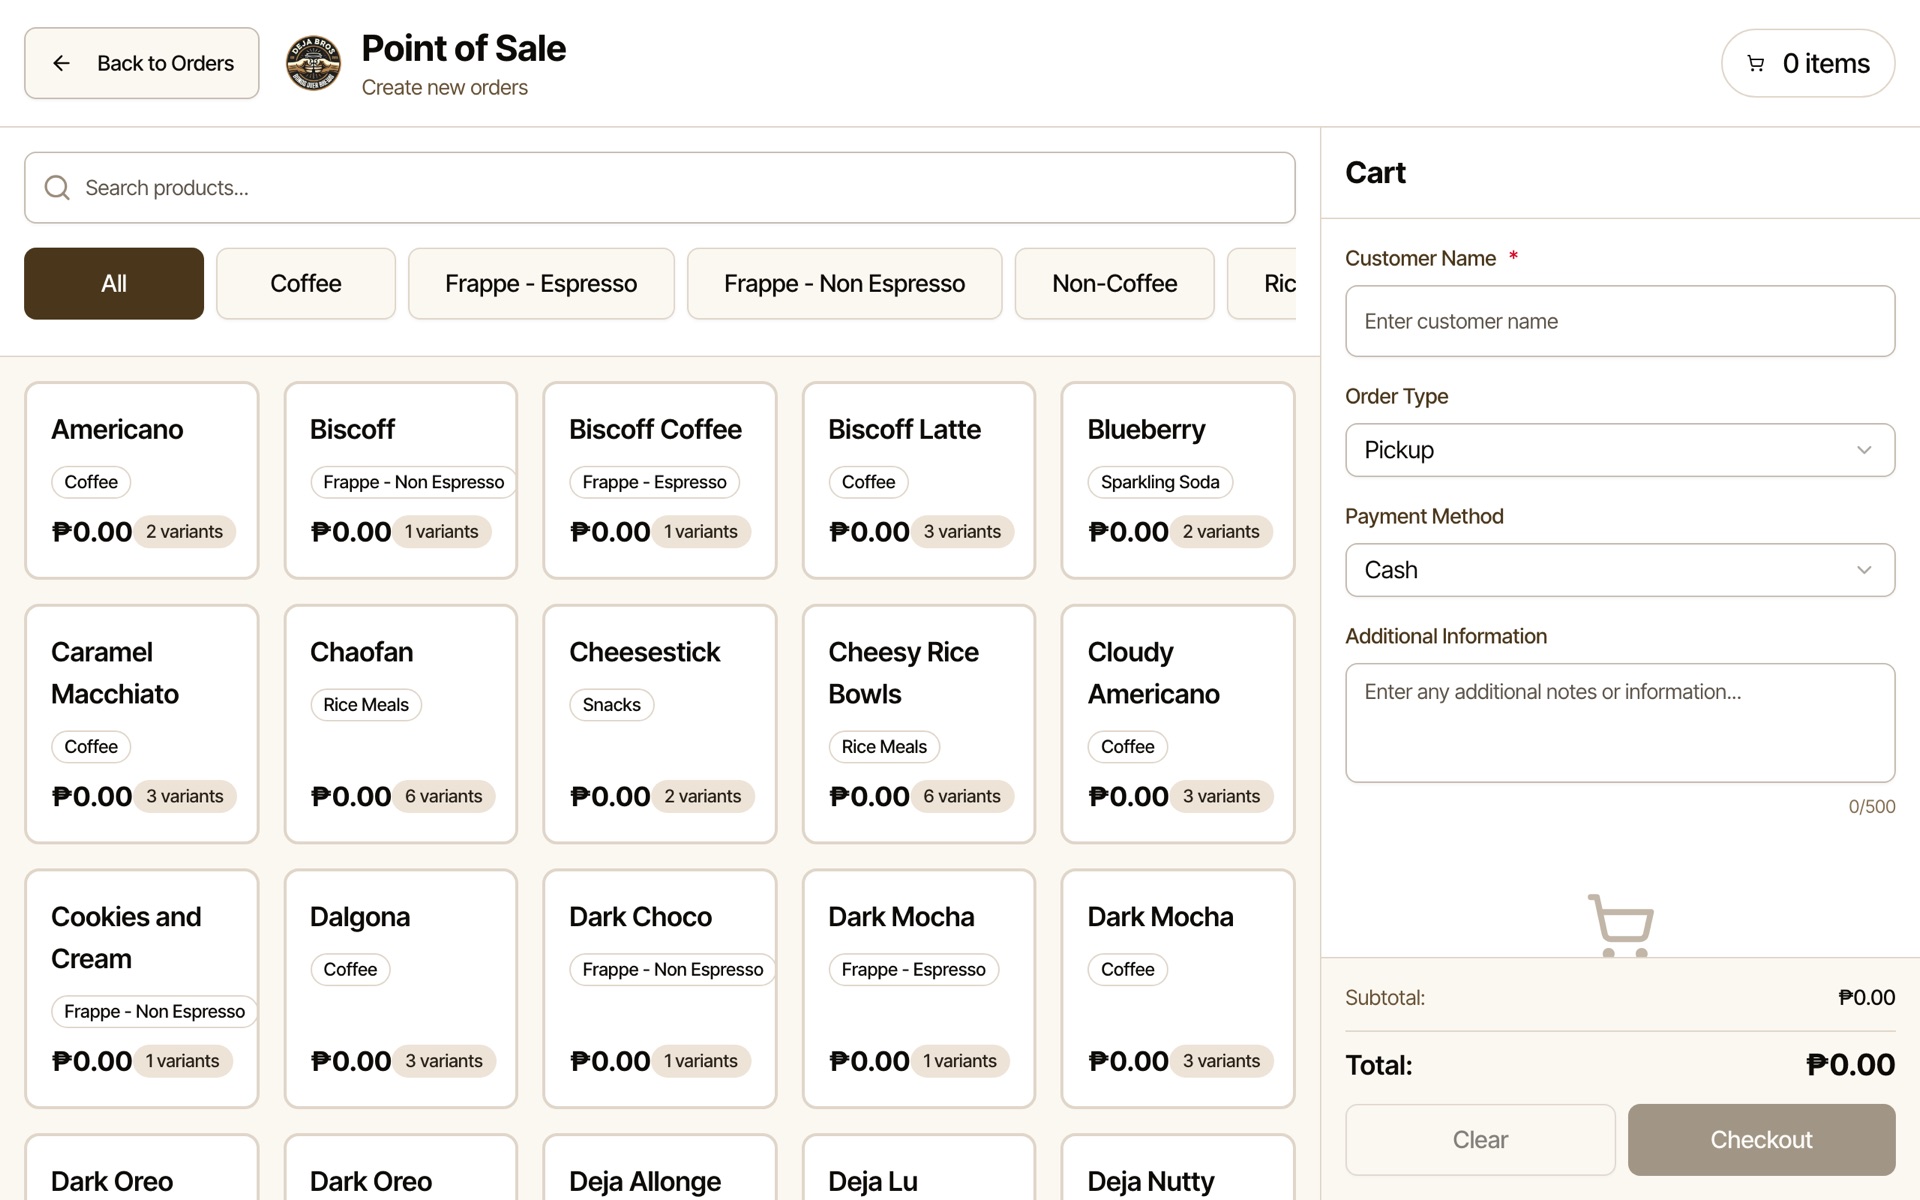Choose the Dalgona coffee card
1920x1200 pixels.
point(401,989)
